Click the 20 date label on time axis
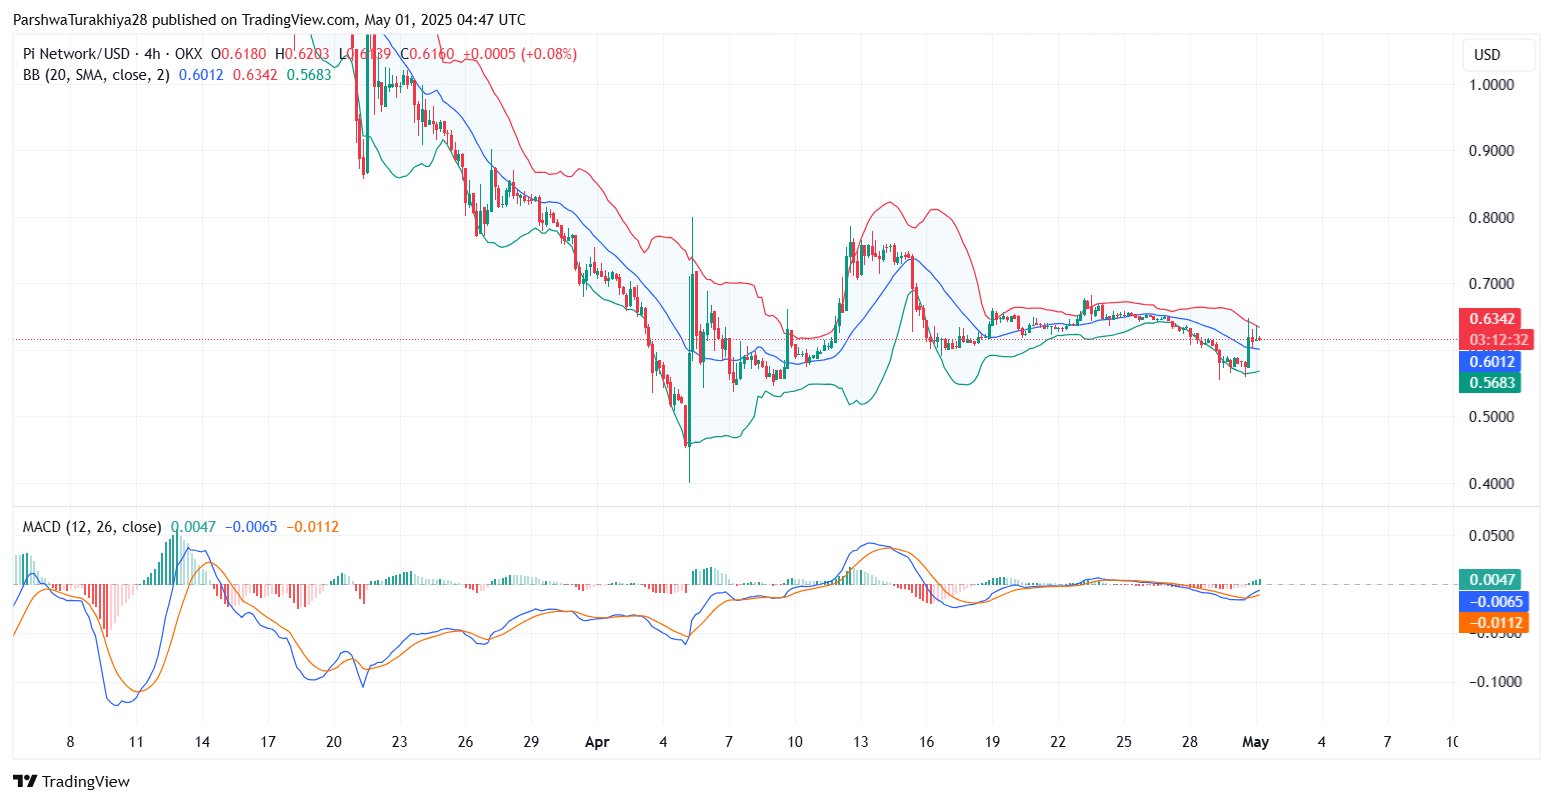 (x=334, y=742)
